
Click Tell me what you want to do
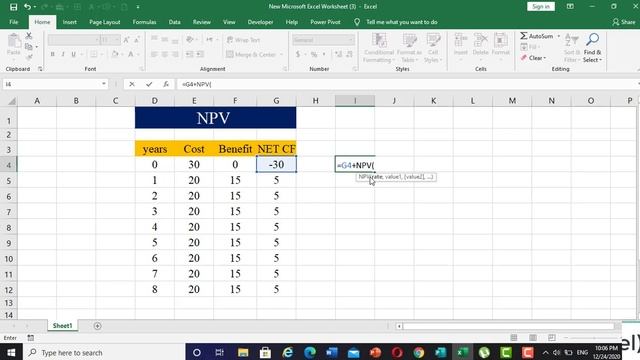click(402, 22)
